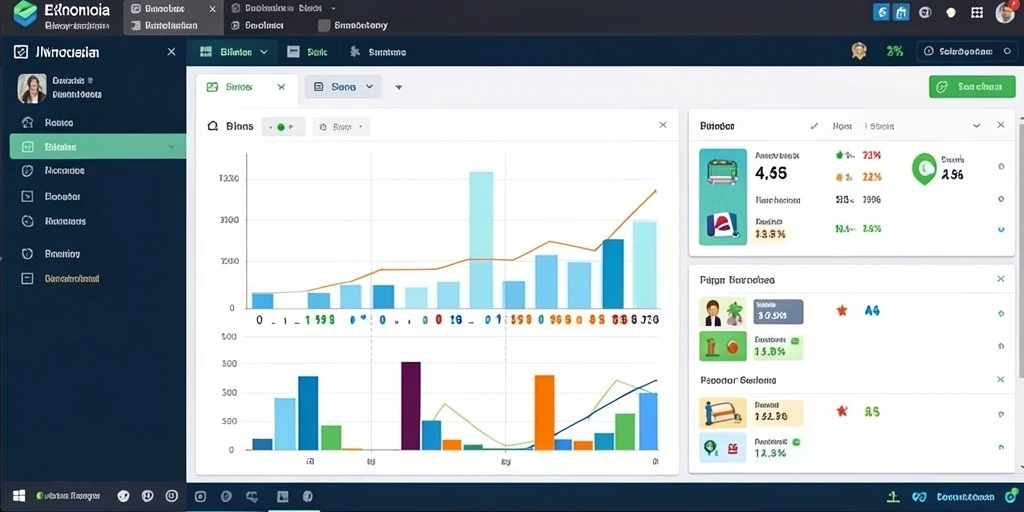Click the person-and-plant thumbnail icon
This screenshot has height=512, width=1024.
click(x=722, y=312)
